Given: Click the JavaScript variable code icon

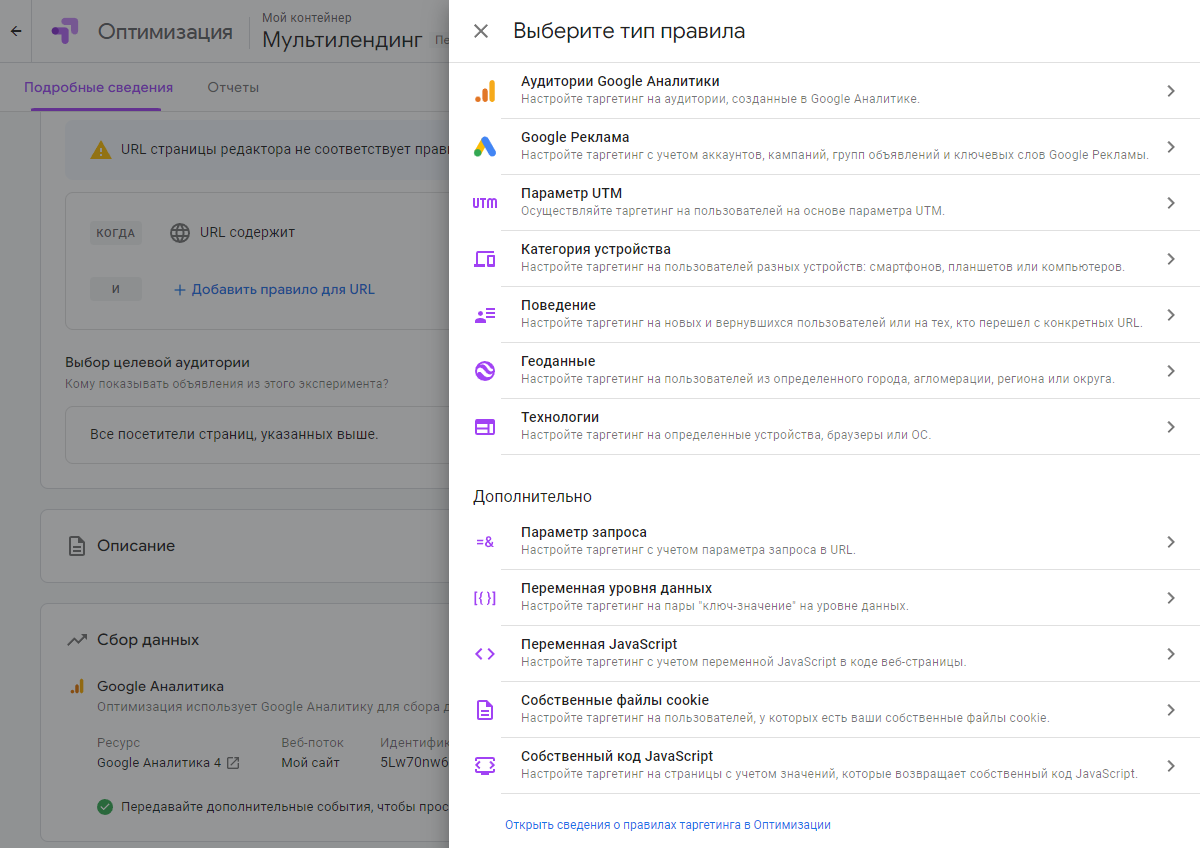Looking at the screenshot, I should (485, 654).
